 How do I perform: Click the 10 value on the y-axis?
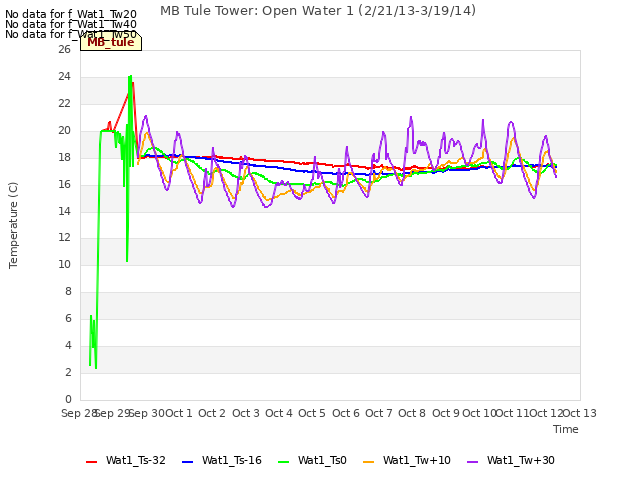click(64, 264)
